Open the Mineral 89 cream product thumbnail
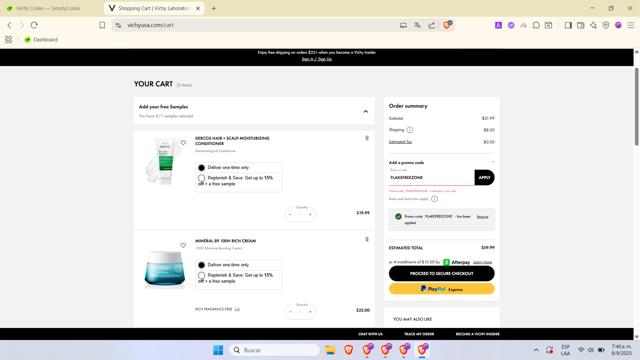Screen dimensions: 640x360 pos(165,269)
